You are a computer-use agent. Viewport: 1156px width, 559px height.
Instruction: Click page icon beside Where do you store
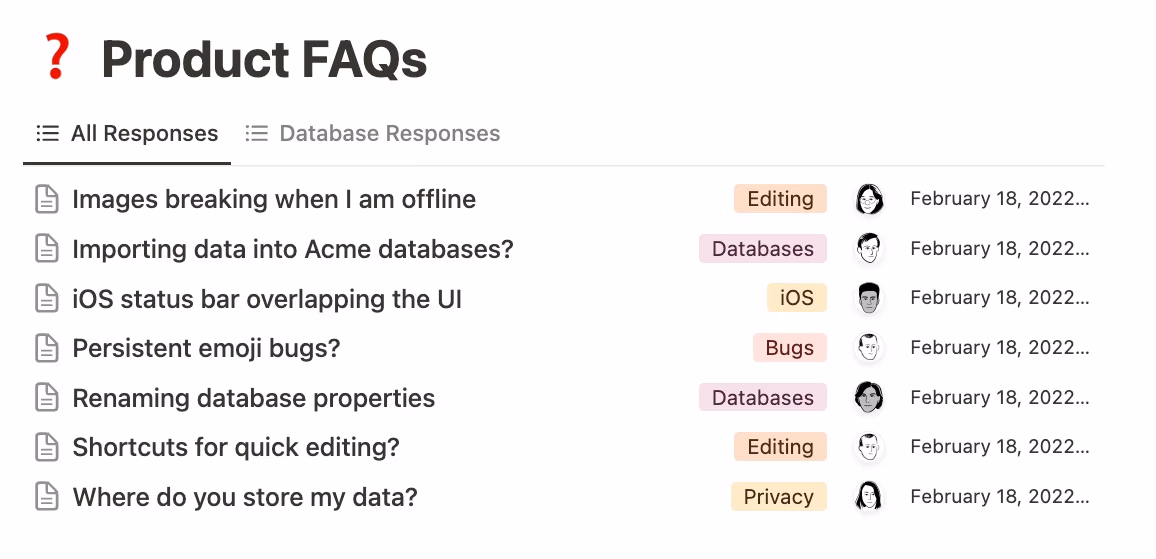pos(47,497)
